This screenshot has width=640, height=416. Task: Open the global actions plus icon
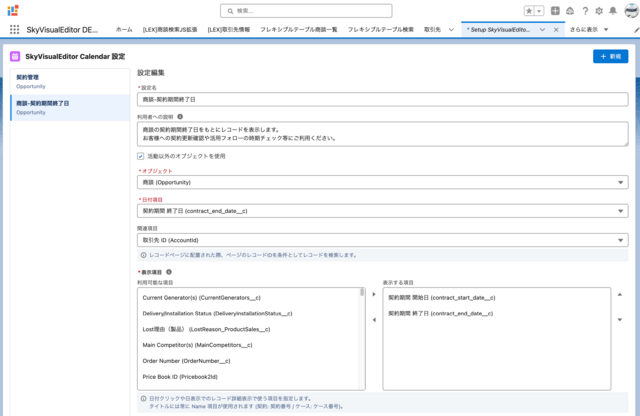tap(555, 11)
